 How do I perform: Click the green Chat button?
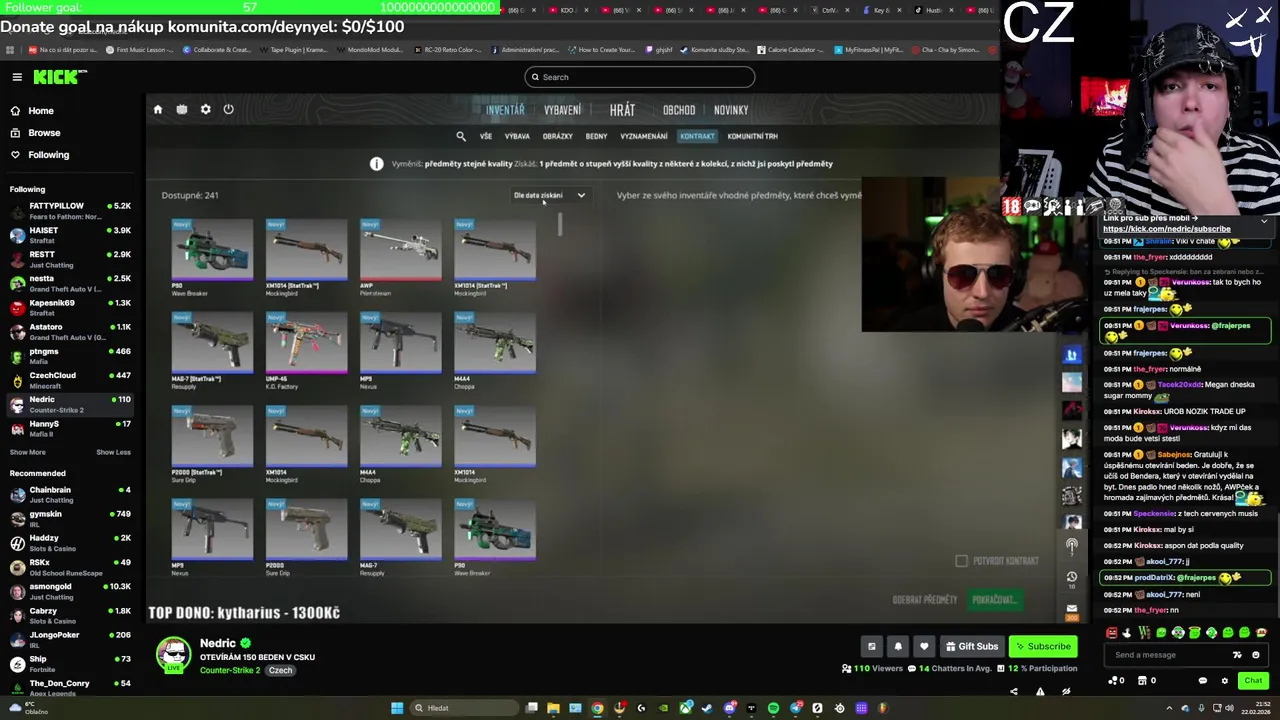click(x=1253, y=681)
